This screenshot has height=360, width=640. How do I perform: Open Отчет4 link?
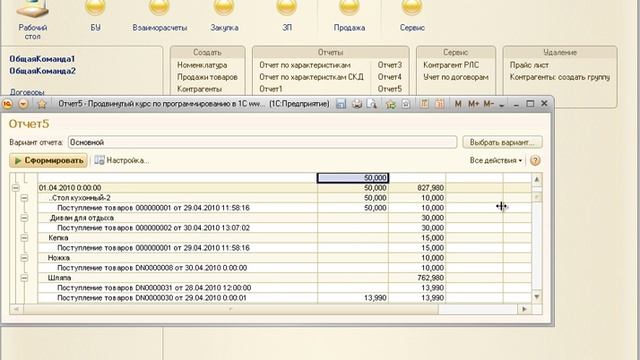click(x=389, y=77)
